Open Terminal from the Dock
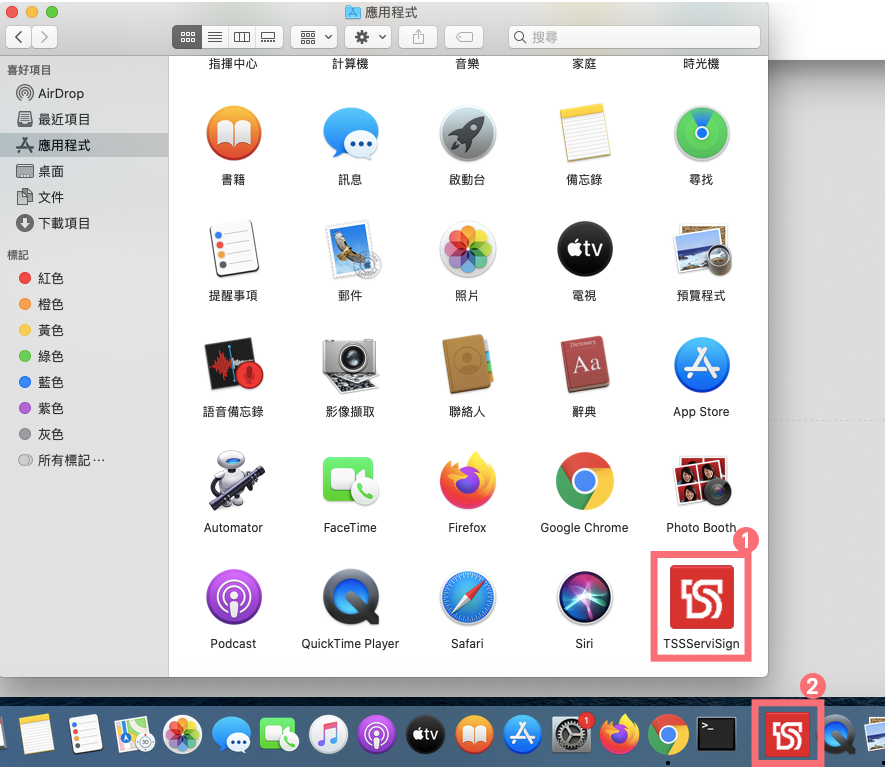Screen dimensions: 885x767 [x=717, y=734]
